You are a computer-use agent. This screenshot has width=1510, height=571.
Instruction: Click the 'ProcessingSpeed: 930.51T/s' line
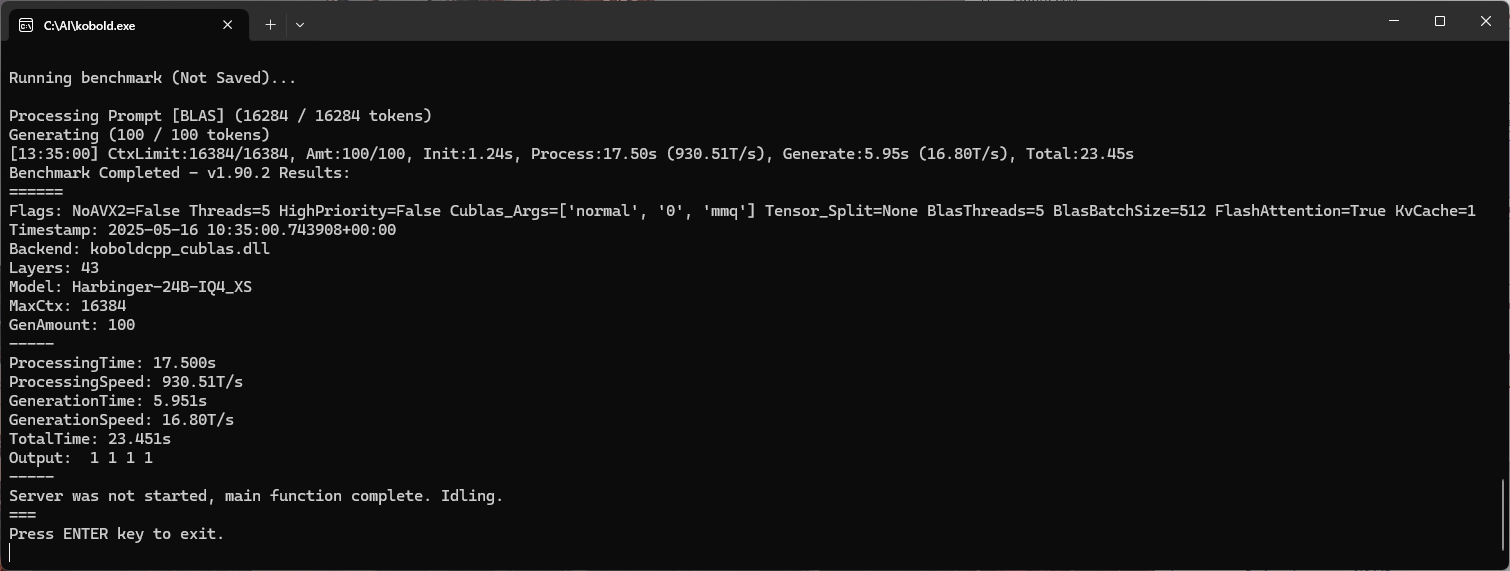click(126, 382)
